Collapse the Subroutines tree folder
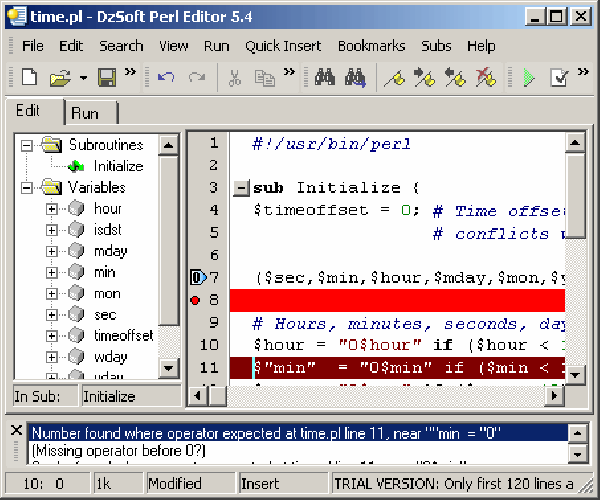 click(27, 145)
